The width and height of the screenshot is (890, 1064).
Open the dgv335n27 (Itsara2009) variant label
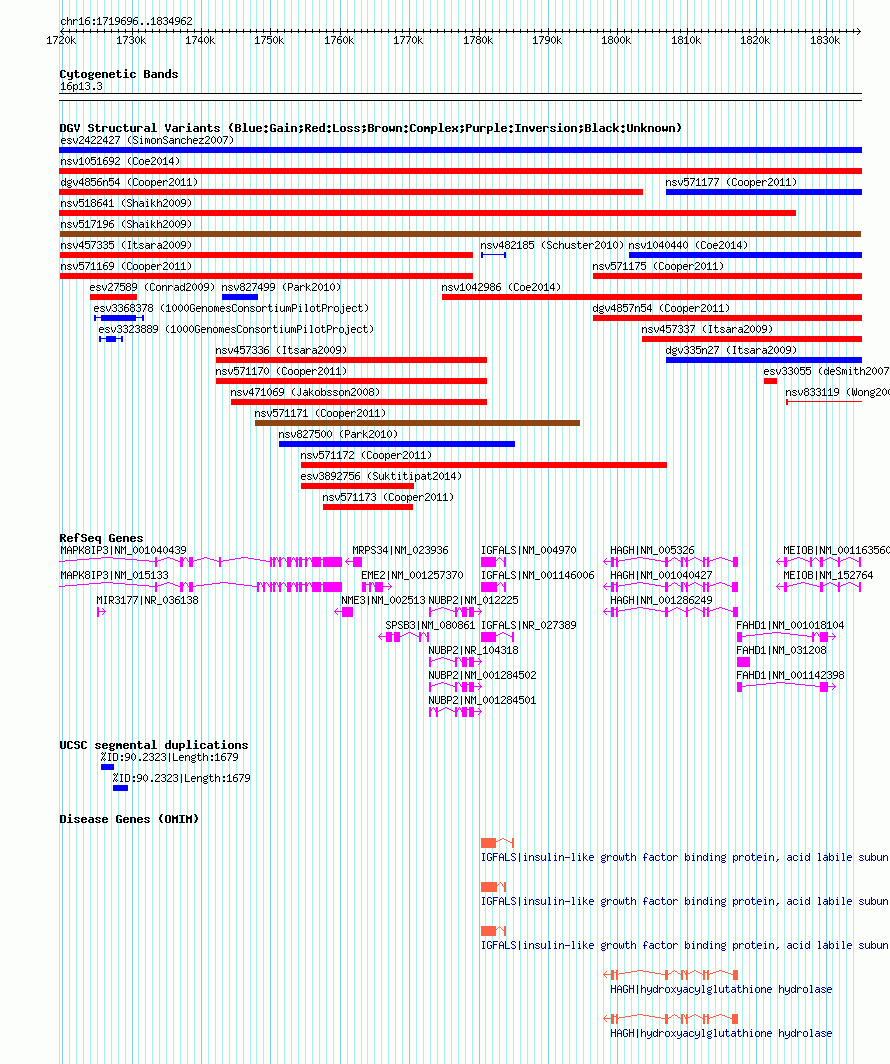click(x=731, y=351)
